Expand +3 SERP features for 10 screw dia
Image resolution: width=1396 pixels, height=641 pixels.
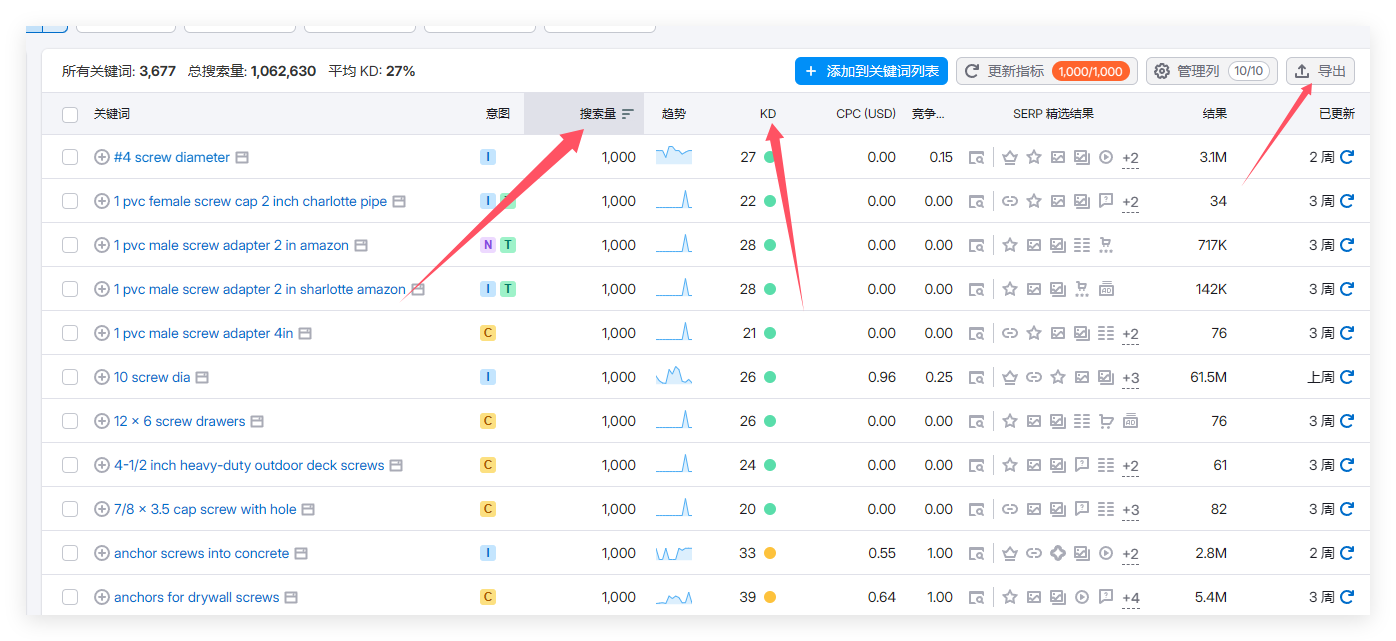[x=1130, y=378]
